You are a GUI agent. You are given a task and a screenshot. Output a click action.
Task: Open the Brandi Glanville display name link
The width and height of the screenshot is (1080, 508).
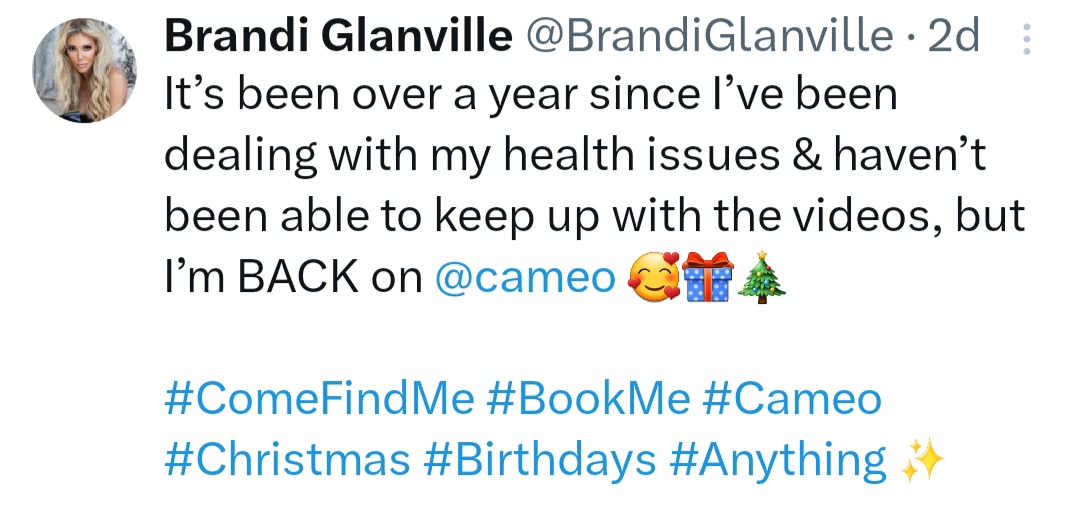(x=337, y=37)
